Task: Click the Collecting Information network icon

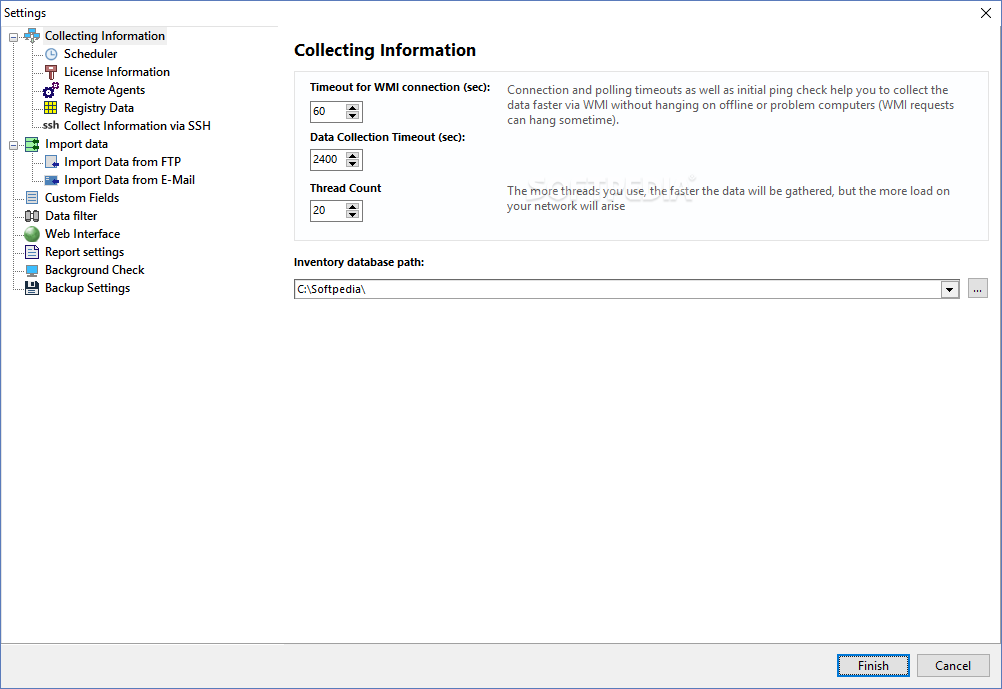Action: click(x=32, y=36)
